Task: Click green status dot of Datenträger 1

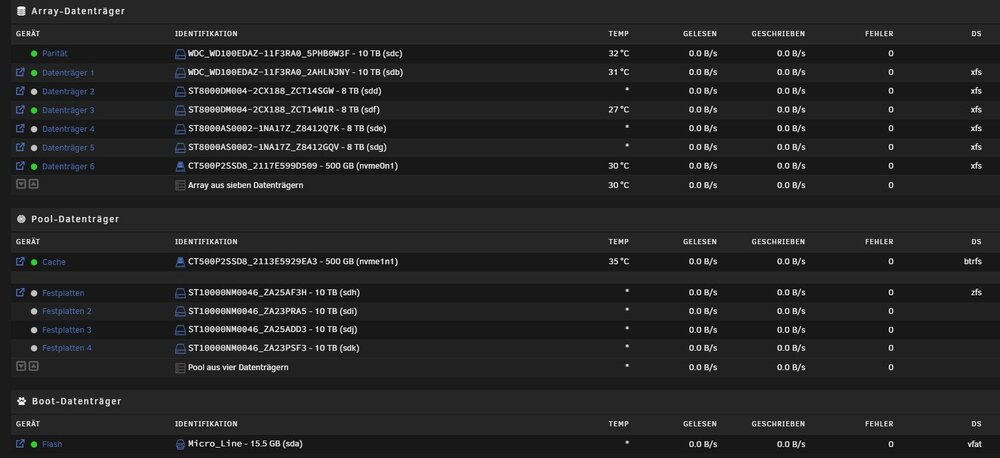Action: coord(34,73)
